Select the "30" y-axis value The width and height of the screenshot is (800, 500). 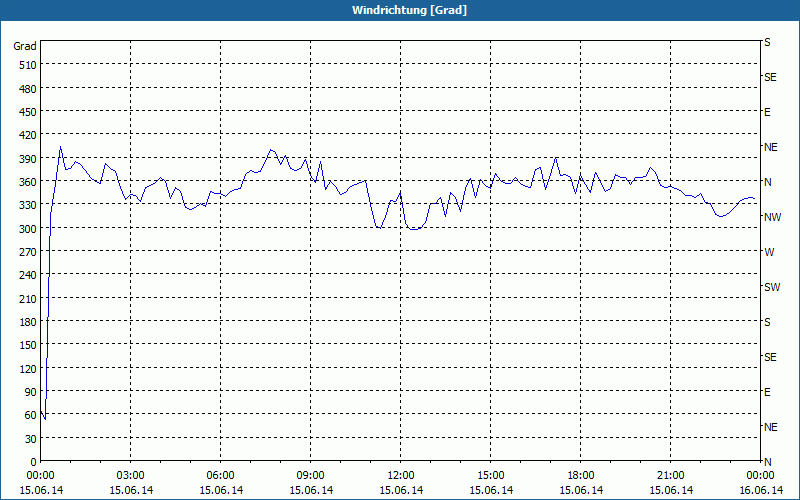coord(31,439)
